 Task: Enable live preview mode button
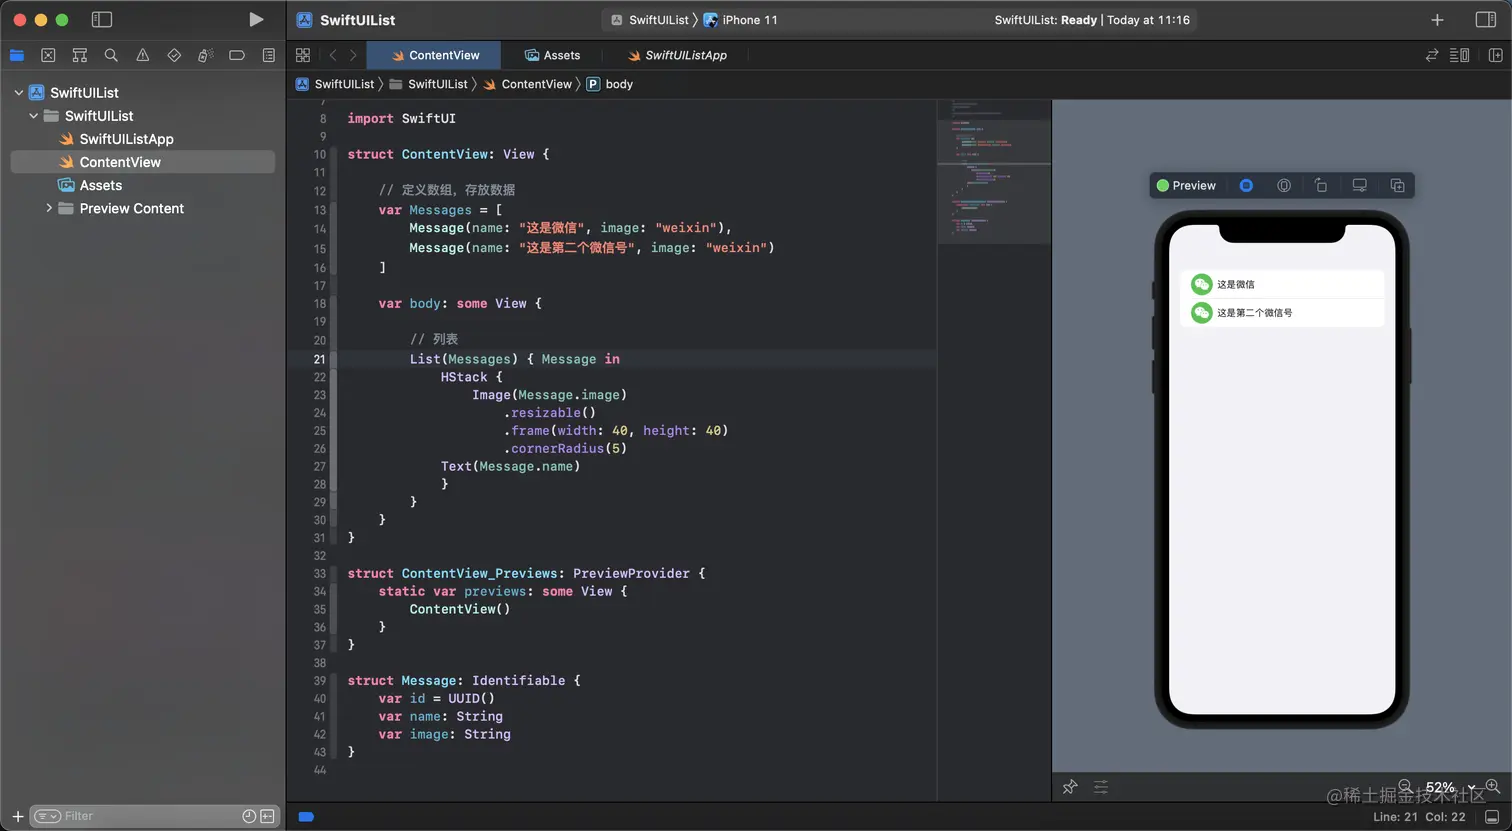(1246, 186)
